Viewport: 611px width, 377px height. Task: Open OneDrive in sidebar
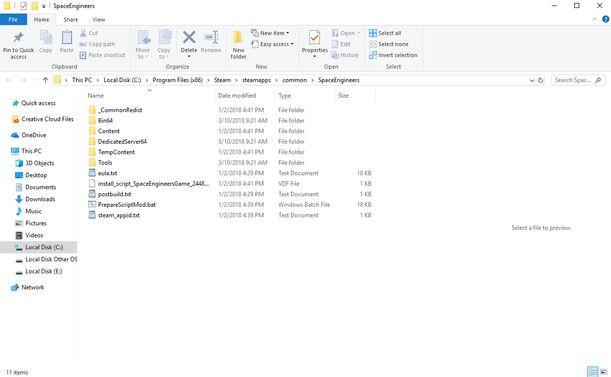coord(34,135)
